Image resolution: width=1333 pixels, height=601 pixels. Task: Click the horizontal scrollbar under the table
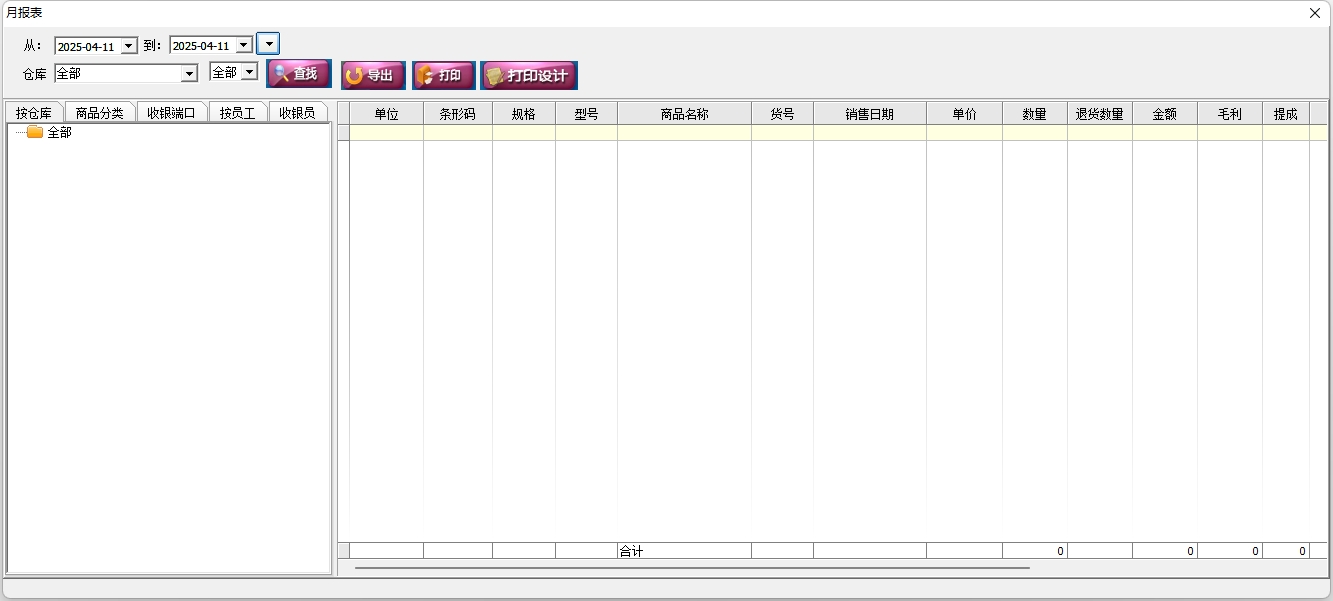pos(692,567)
